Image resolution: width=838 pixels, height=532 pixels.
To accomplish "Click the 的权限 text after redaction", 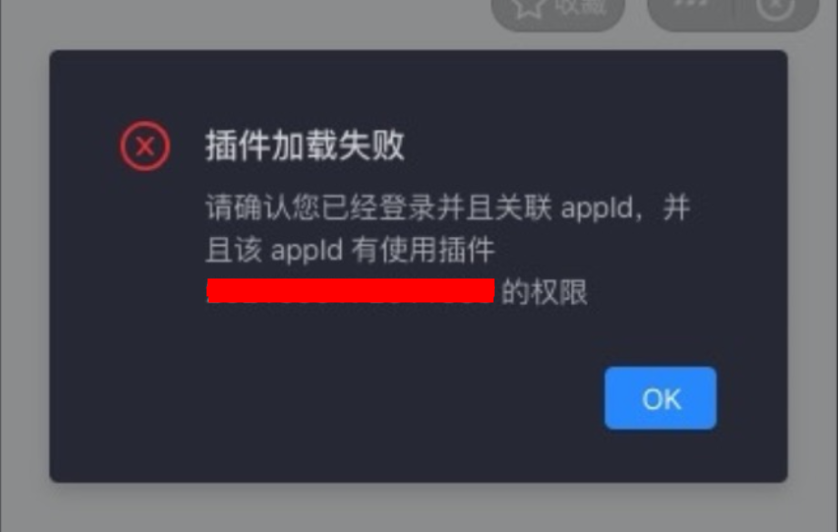I will [x=544, y=292].
